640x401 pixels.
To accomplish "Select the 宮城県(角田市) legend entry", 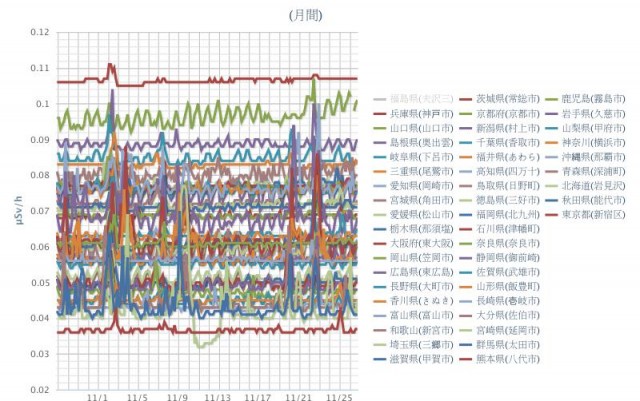I will pos(413,200).
